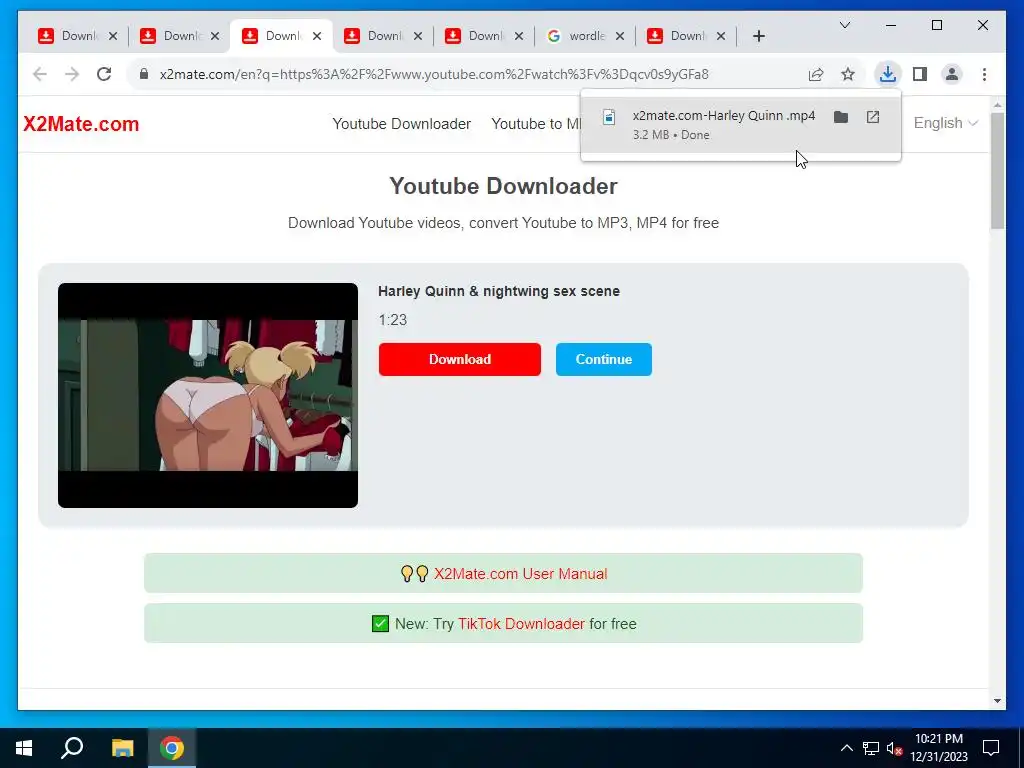Click the red Download button

coord(459,359)
